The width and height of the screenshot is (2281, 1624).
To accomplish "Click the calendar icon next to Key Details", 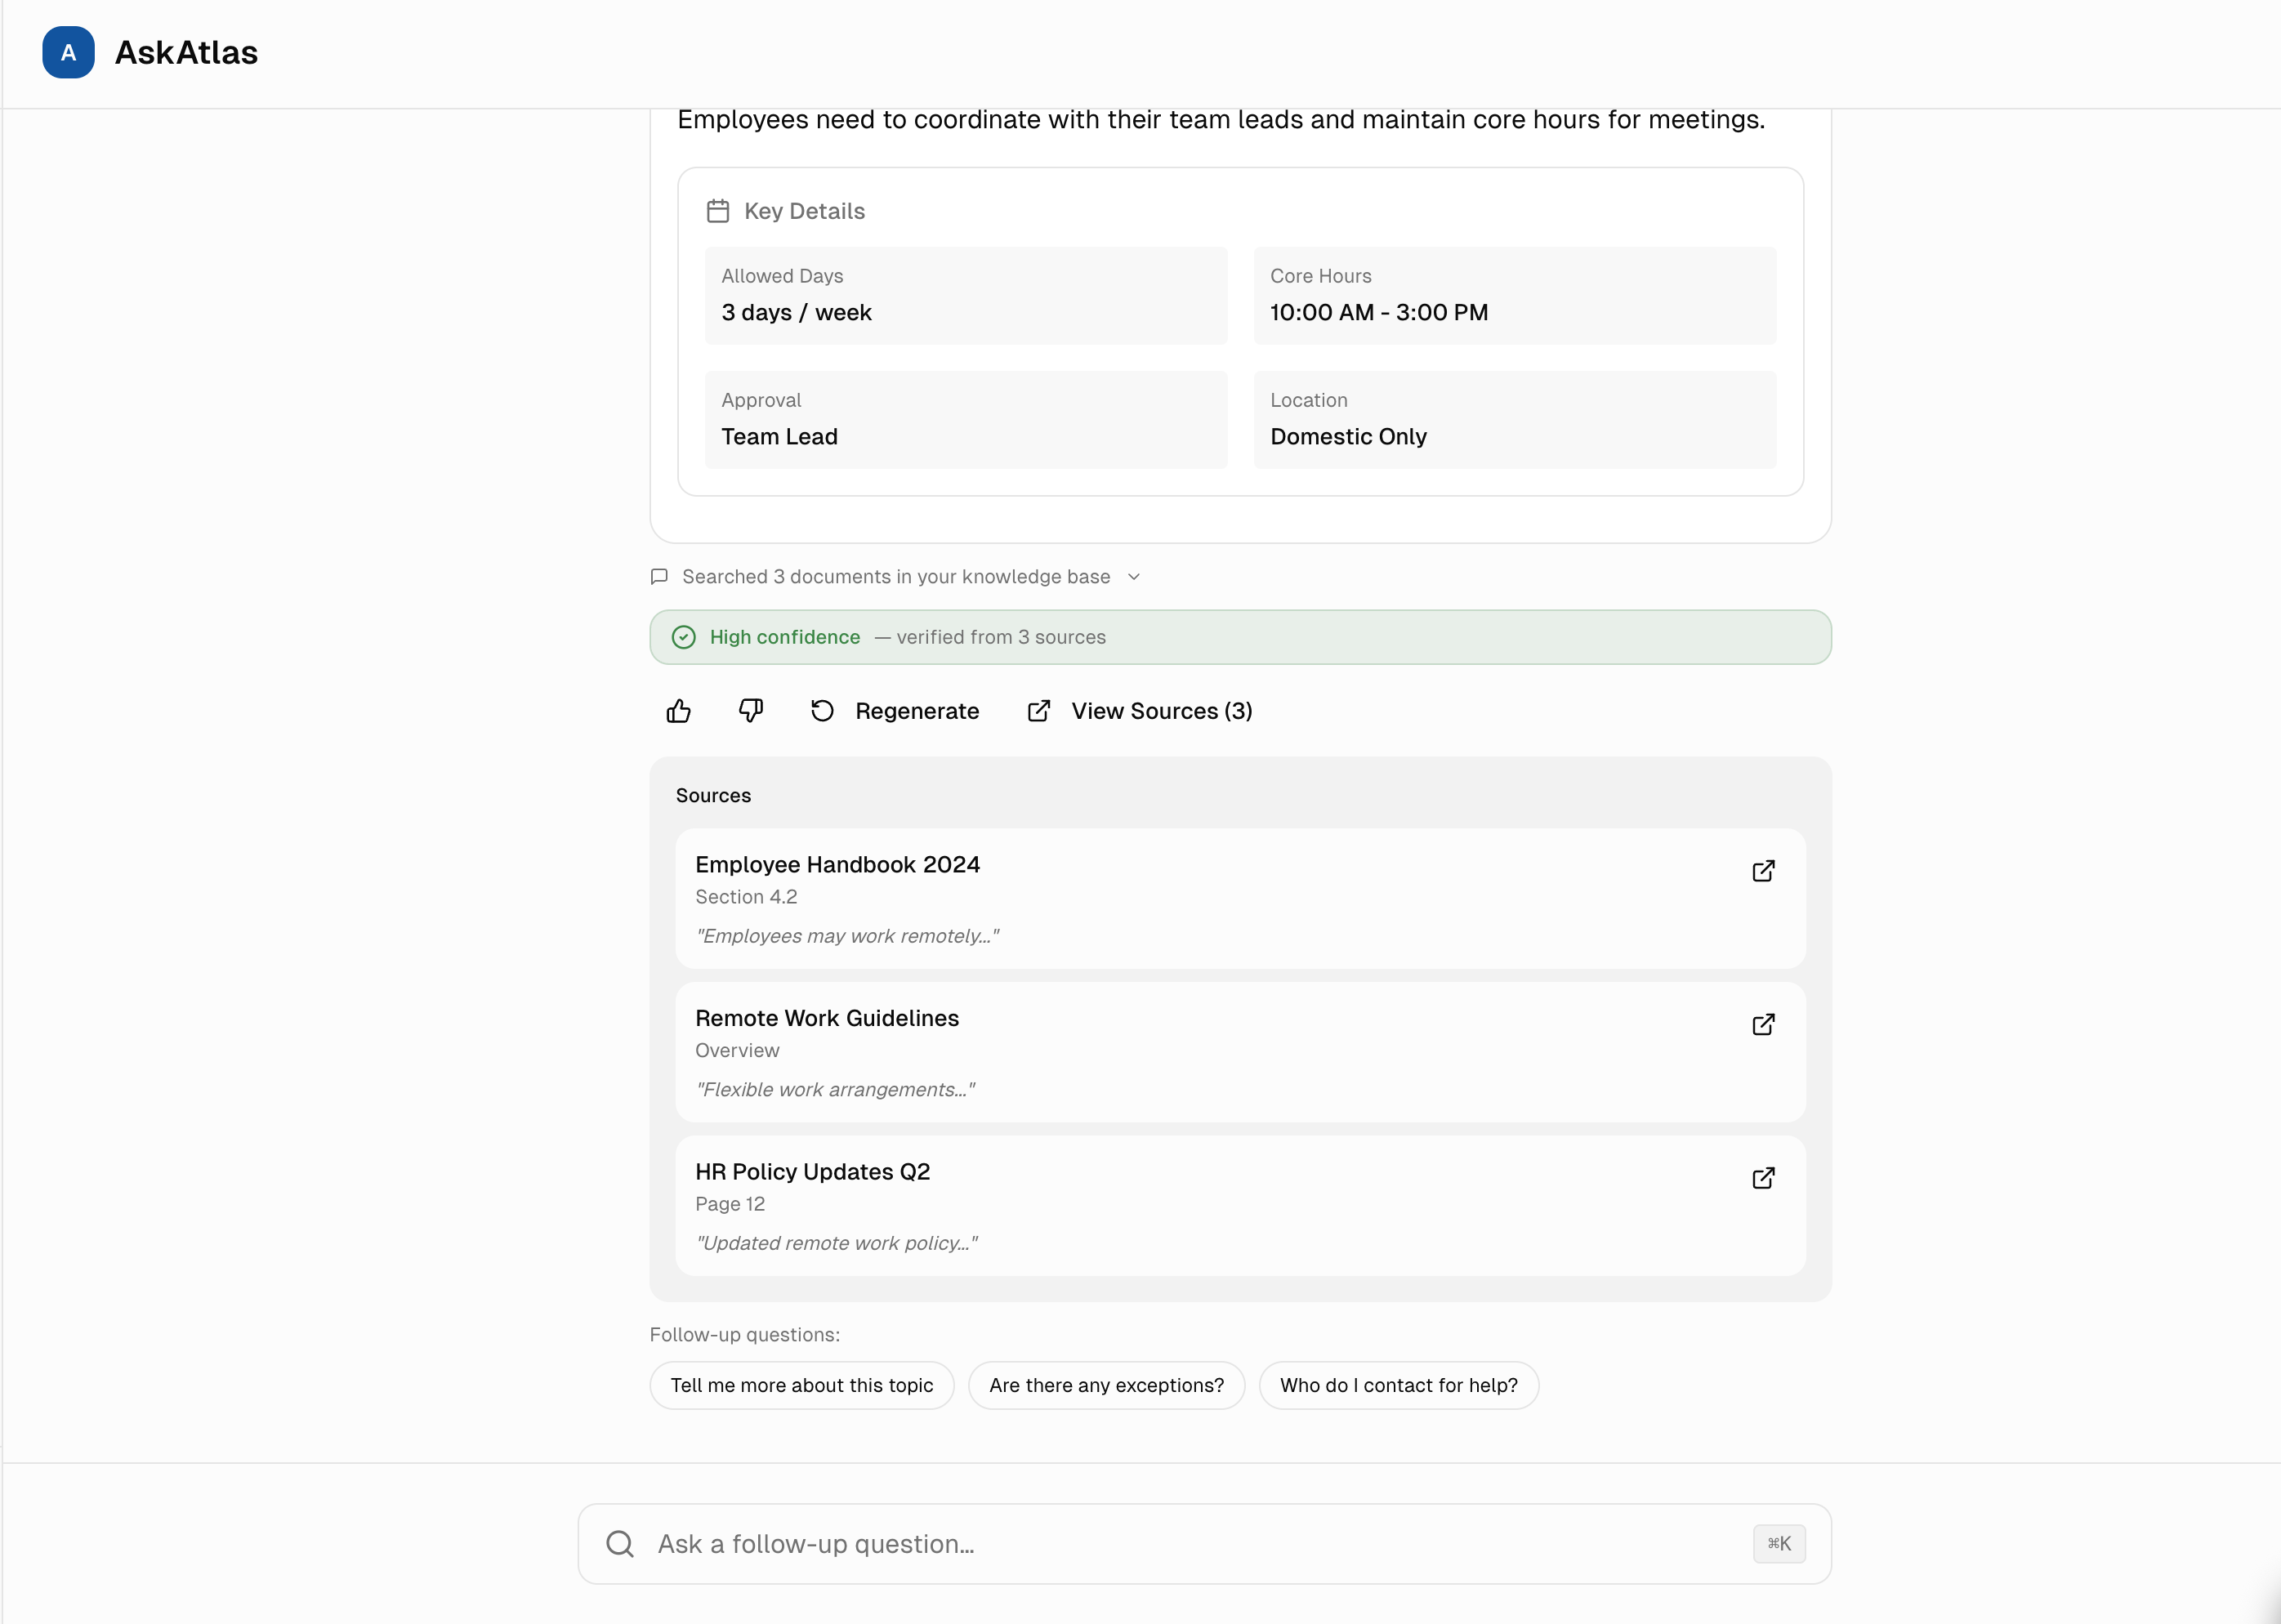I will 717,210.
